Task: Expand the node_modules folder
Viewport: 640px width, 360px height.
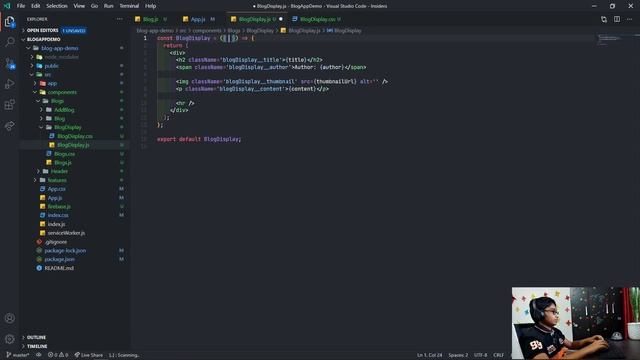Action: [61, 57]
